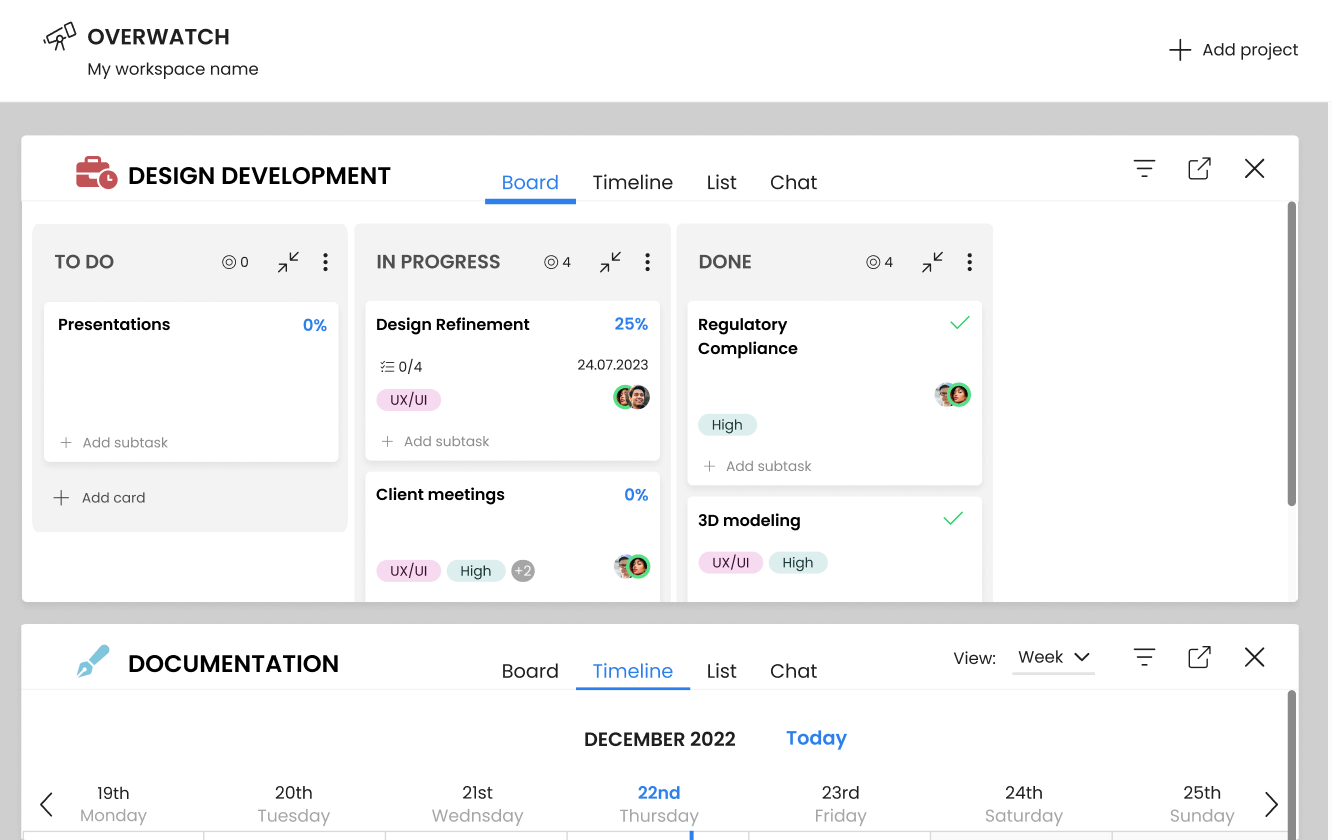Go to previous week with left chevron
The height and width of the screenshot is (840, 1340).
pos(46,804)
